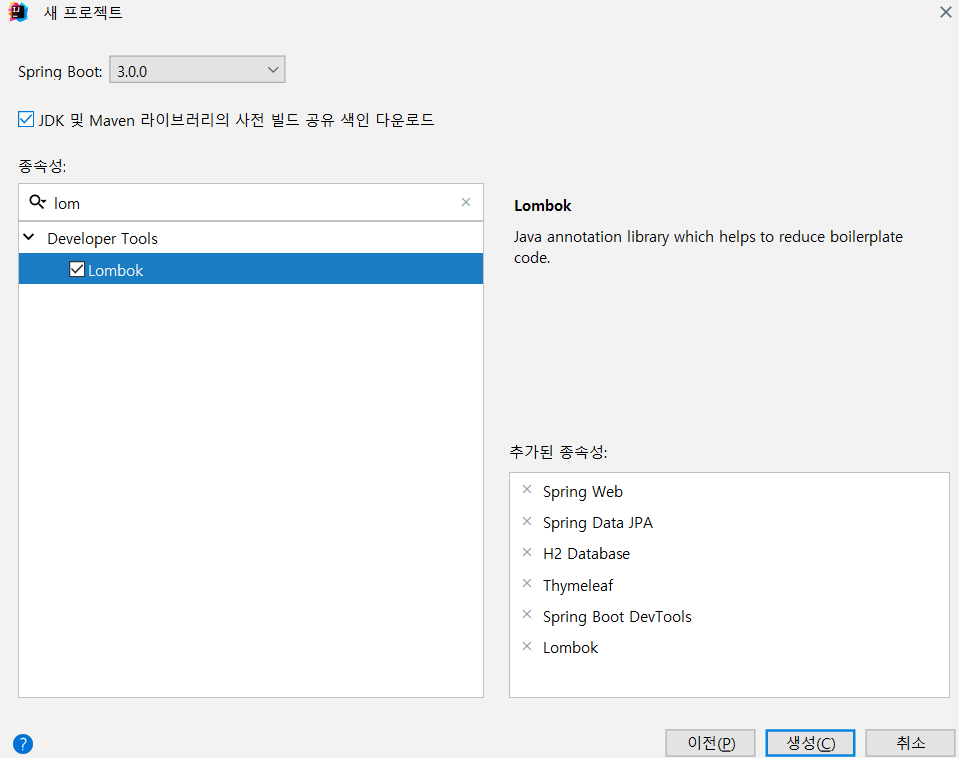
Task: Remove Thymeleaf from added dependencies
Action: click(527, 584)
